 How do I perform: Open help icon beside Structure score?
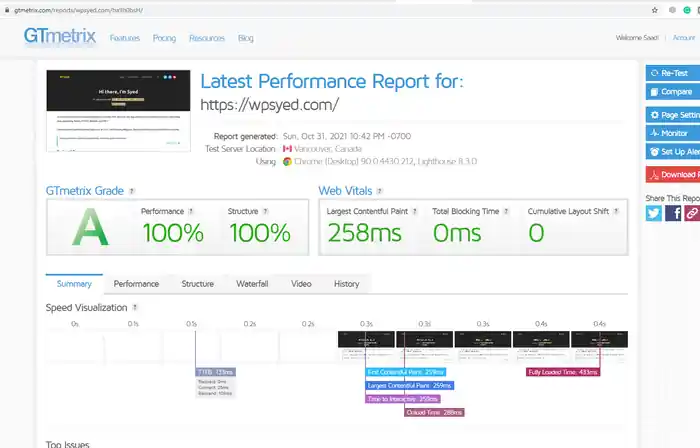tap(265, 211)
